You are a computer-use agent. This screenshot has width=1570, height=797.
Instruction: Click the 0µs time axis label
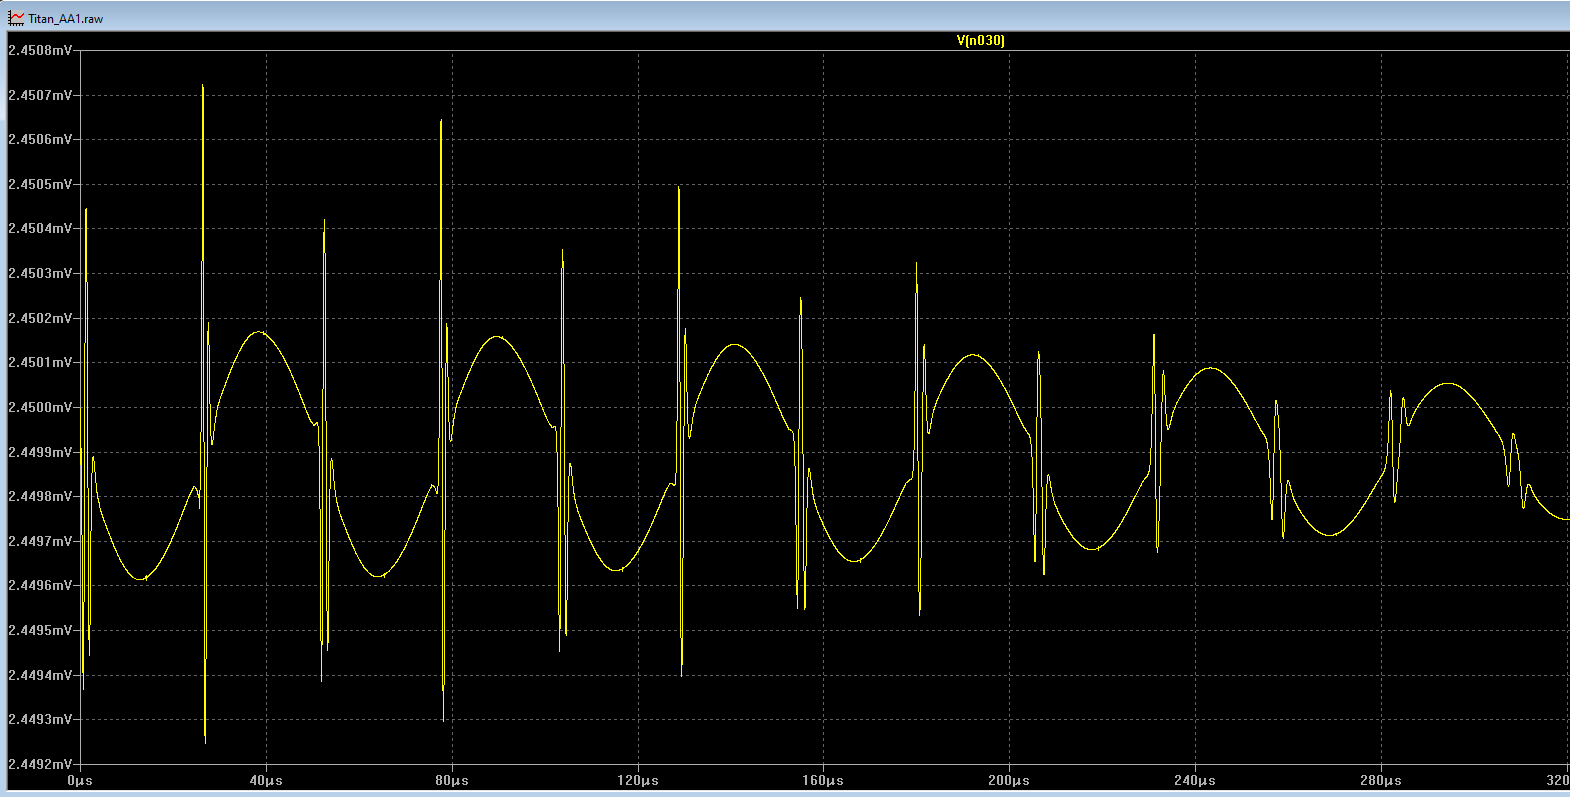[x=80, y=780]
